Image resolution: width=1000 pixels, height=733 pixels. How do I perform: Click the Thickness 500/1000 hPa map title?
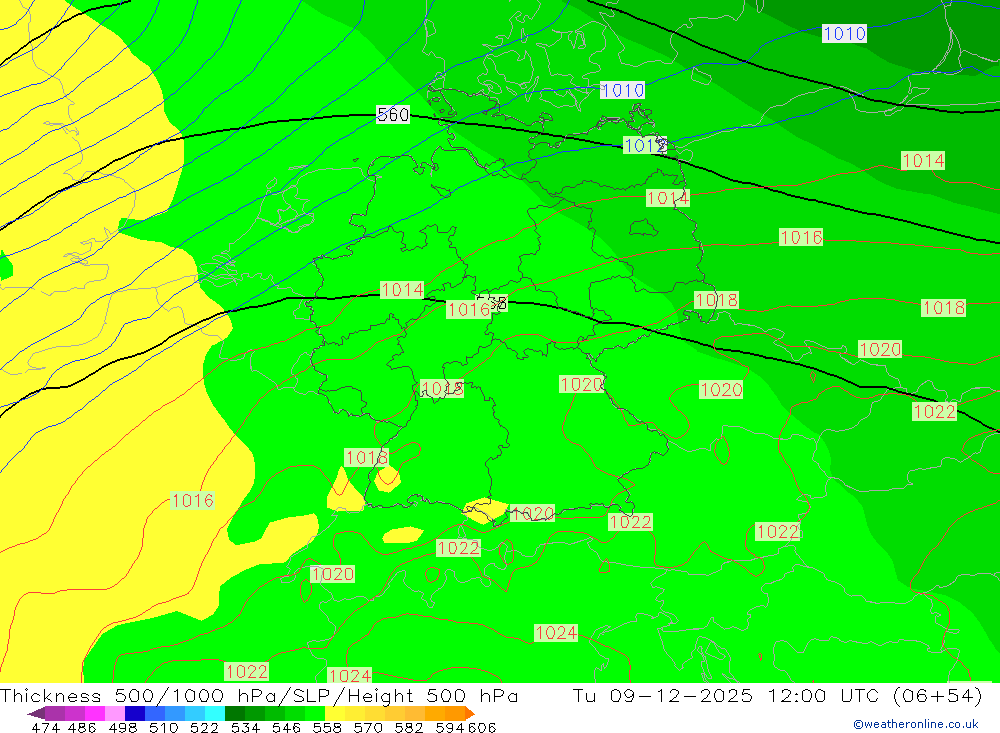[259, 695]
